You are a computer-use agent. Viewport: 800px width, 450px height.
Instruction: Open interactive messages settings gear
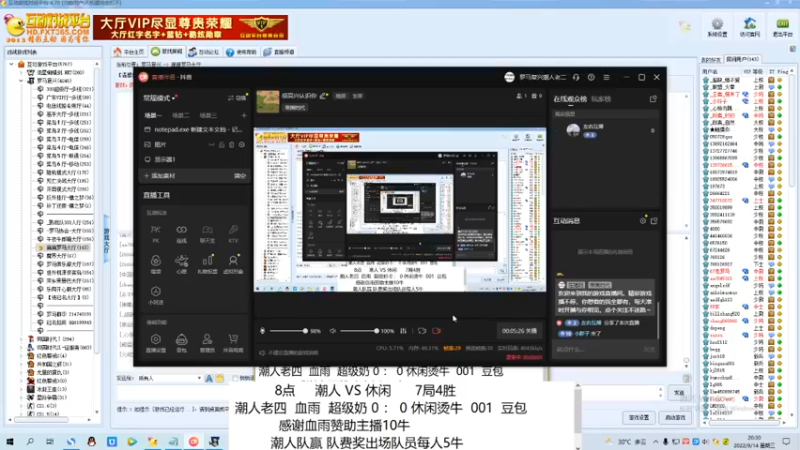[x=643, y=221]
